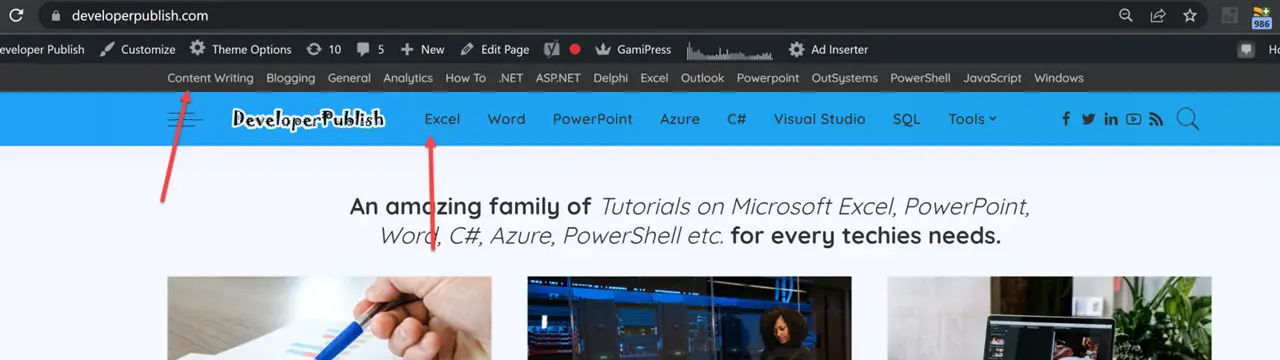Expand the Tools dropdown menu
1280x360 pixels.
(x=972, y=119)
